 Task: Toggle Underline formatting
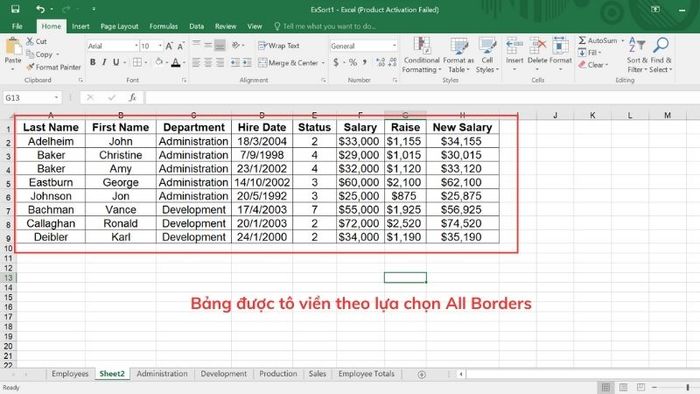[x=116, y=62]
